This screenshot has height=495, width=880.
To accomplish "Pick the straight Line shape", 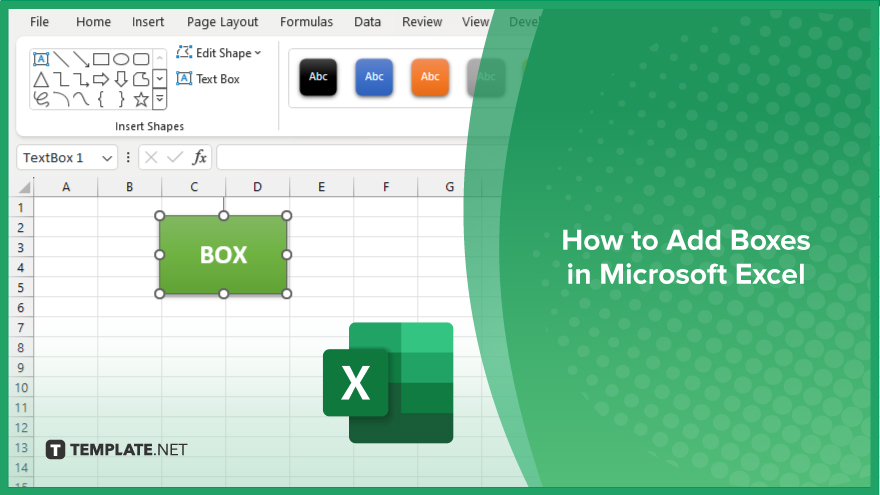I will tap(61, 59).
